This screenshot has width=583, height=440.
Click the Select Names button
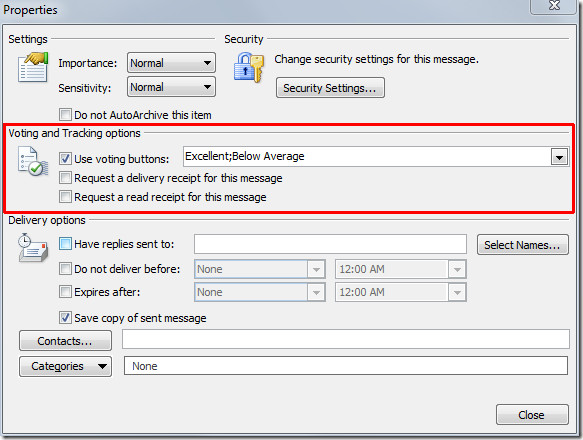click(522, 245)
